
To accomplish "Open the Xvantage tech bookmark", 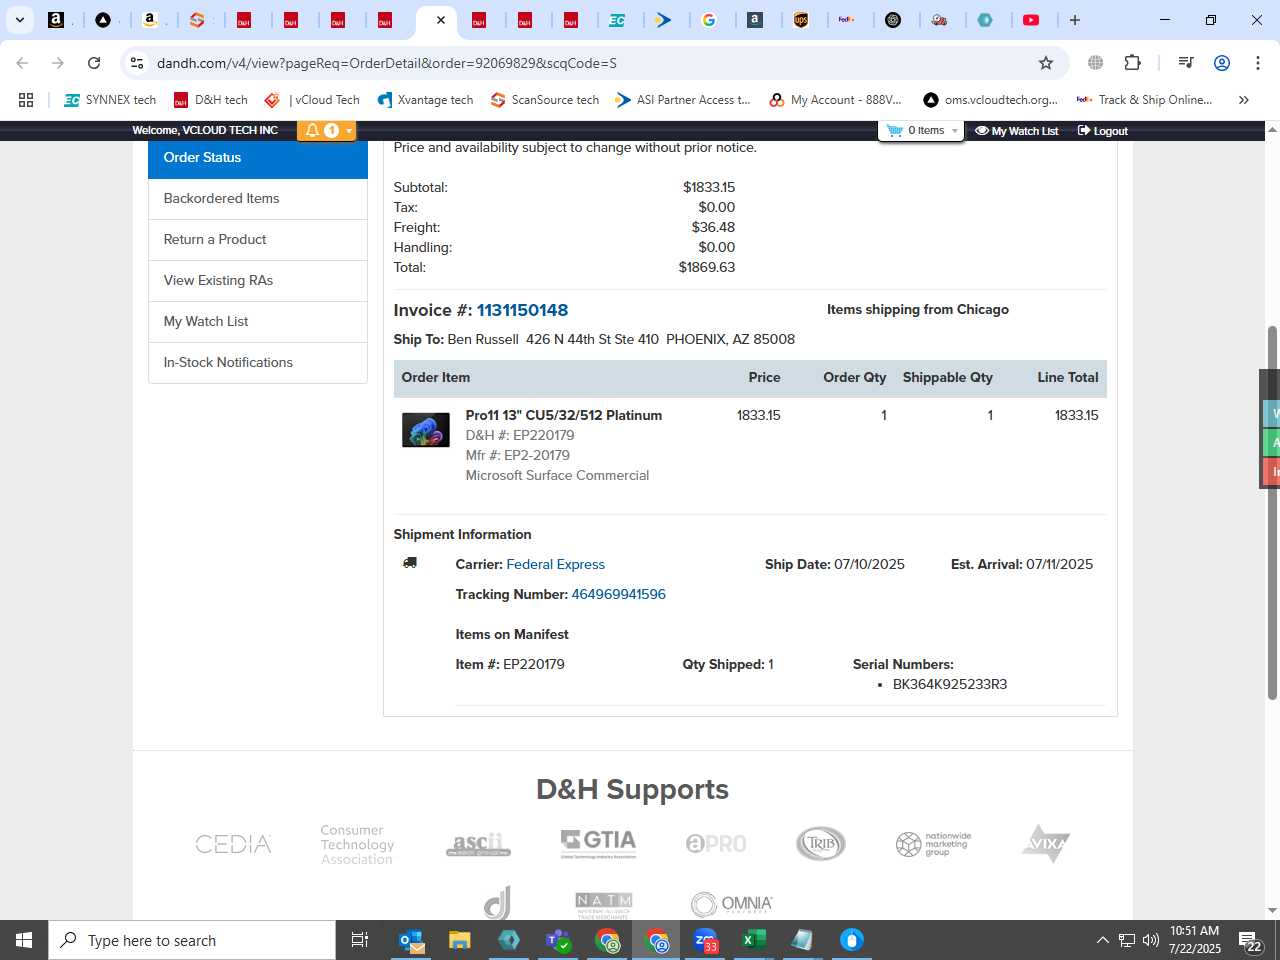I will click(x=425, y=100).
